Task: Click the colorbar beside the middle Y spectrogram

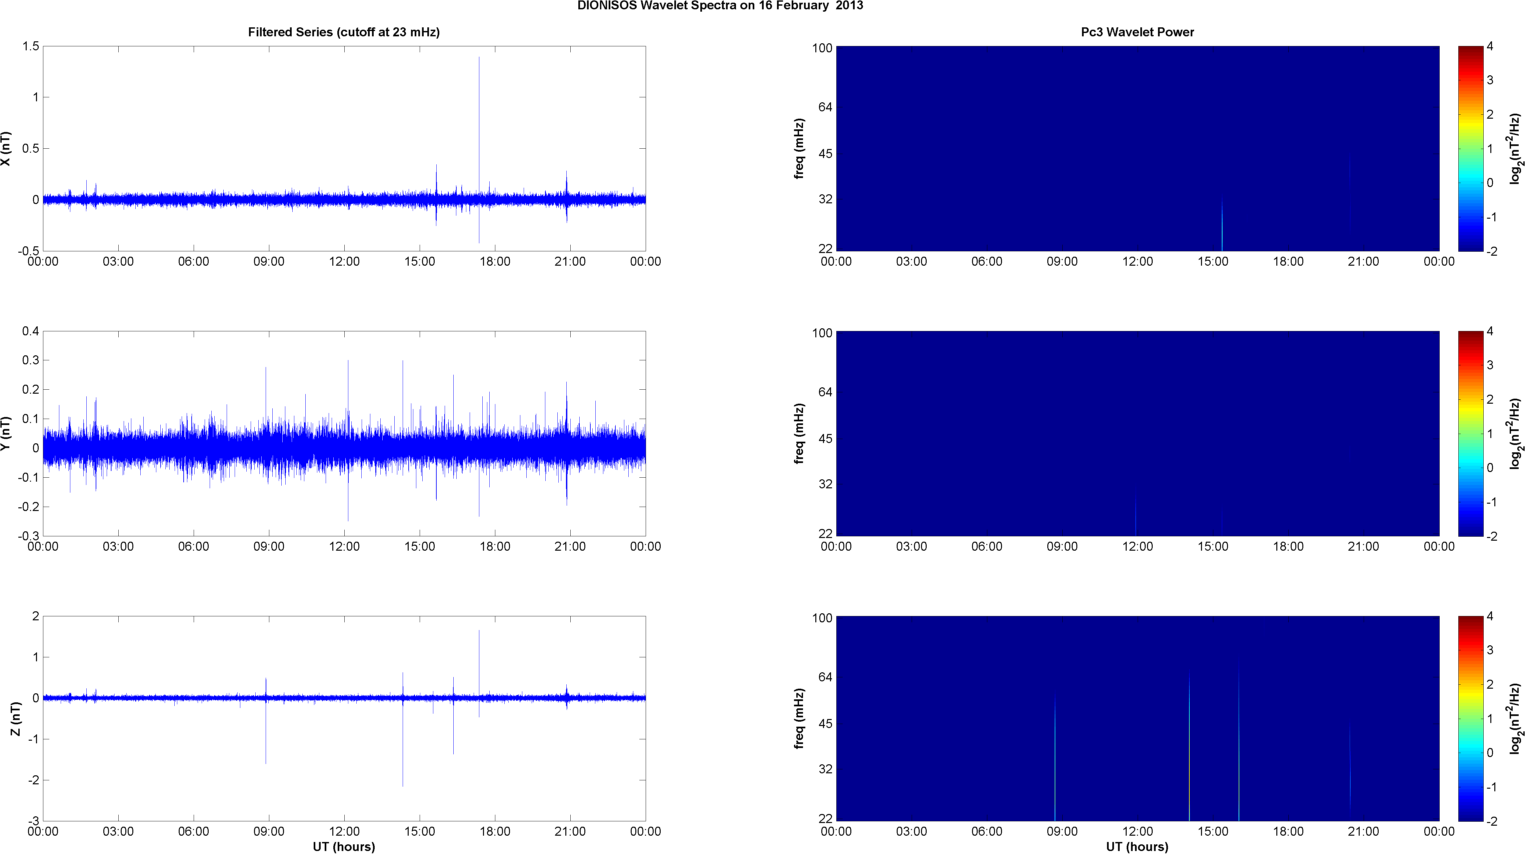Action: 1470,434
